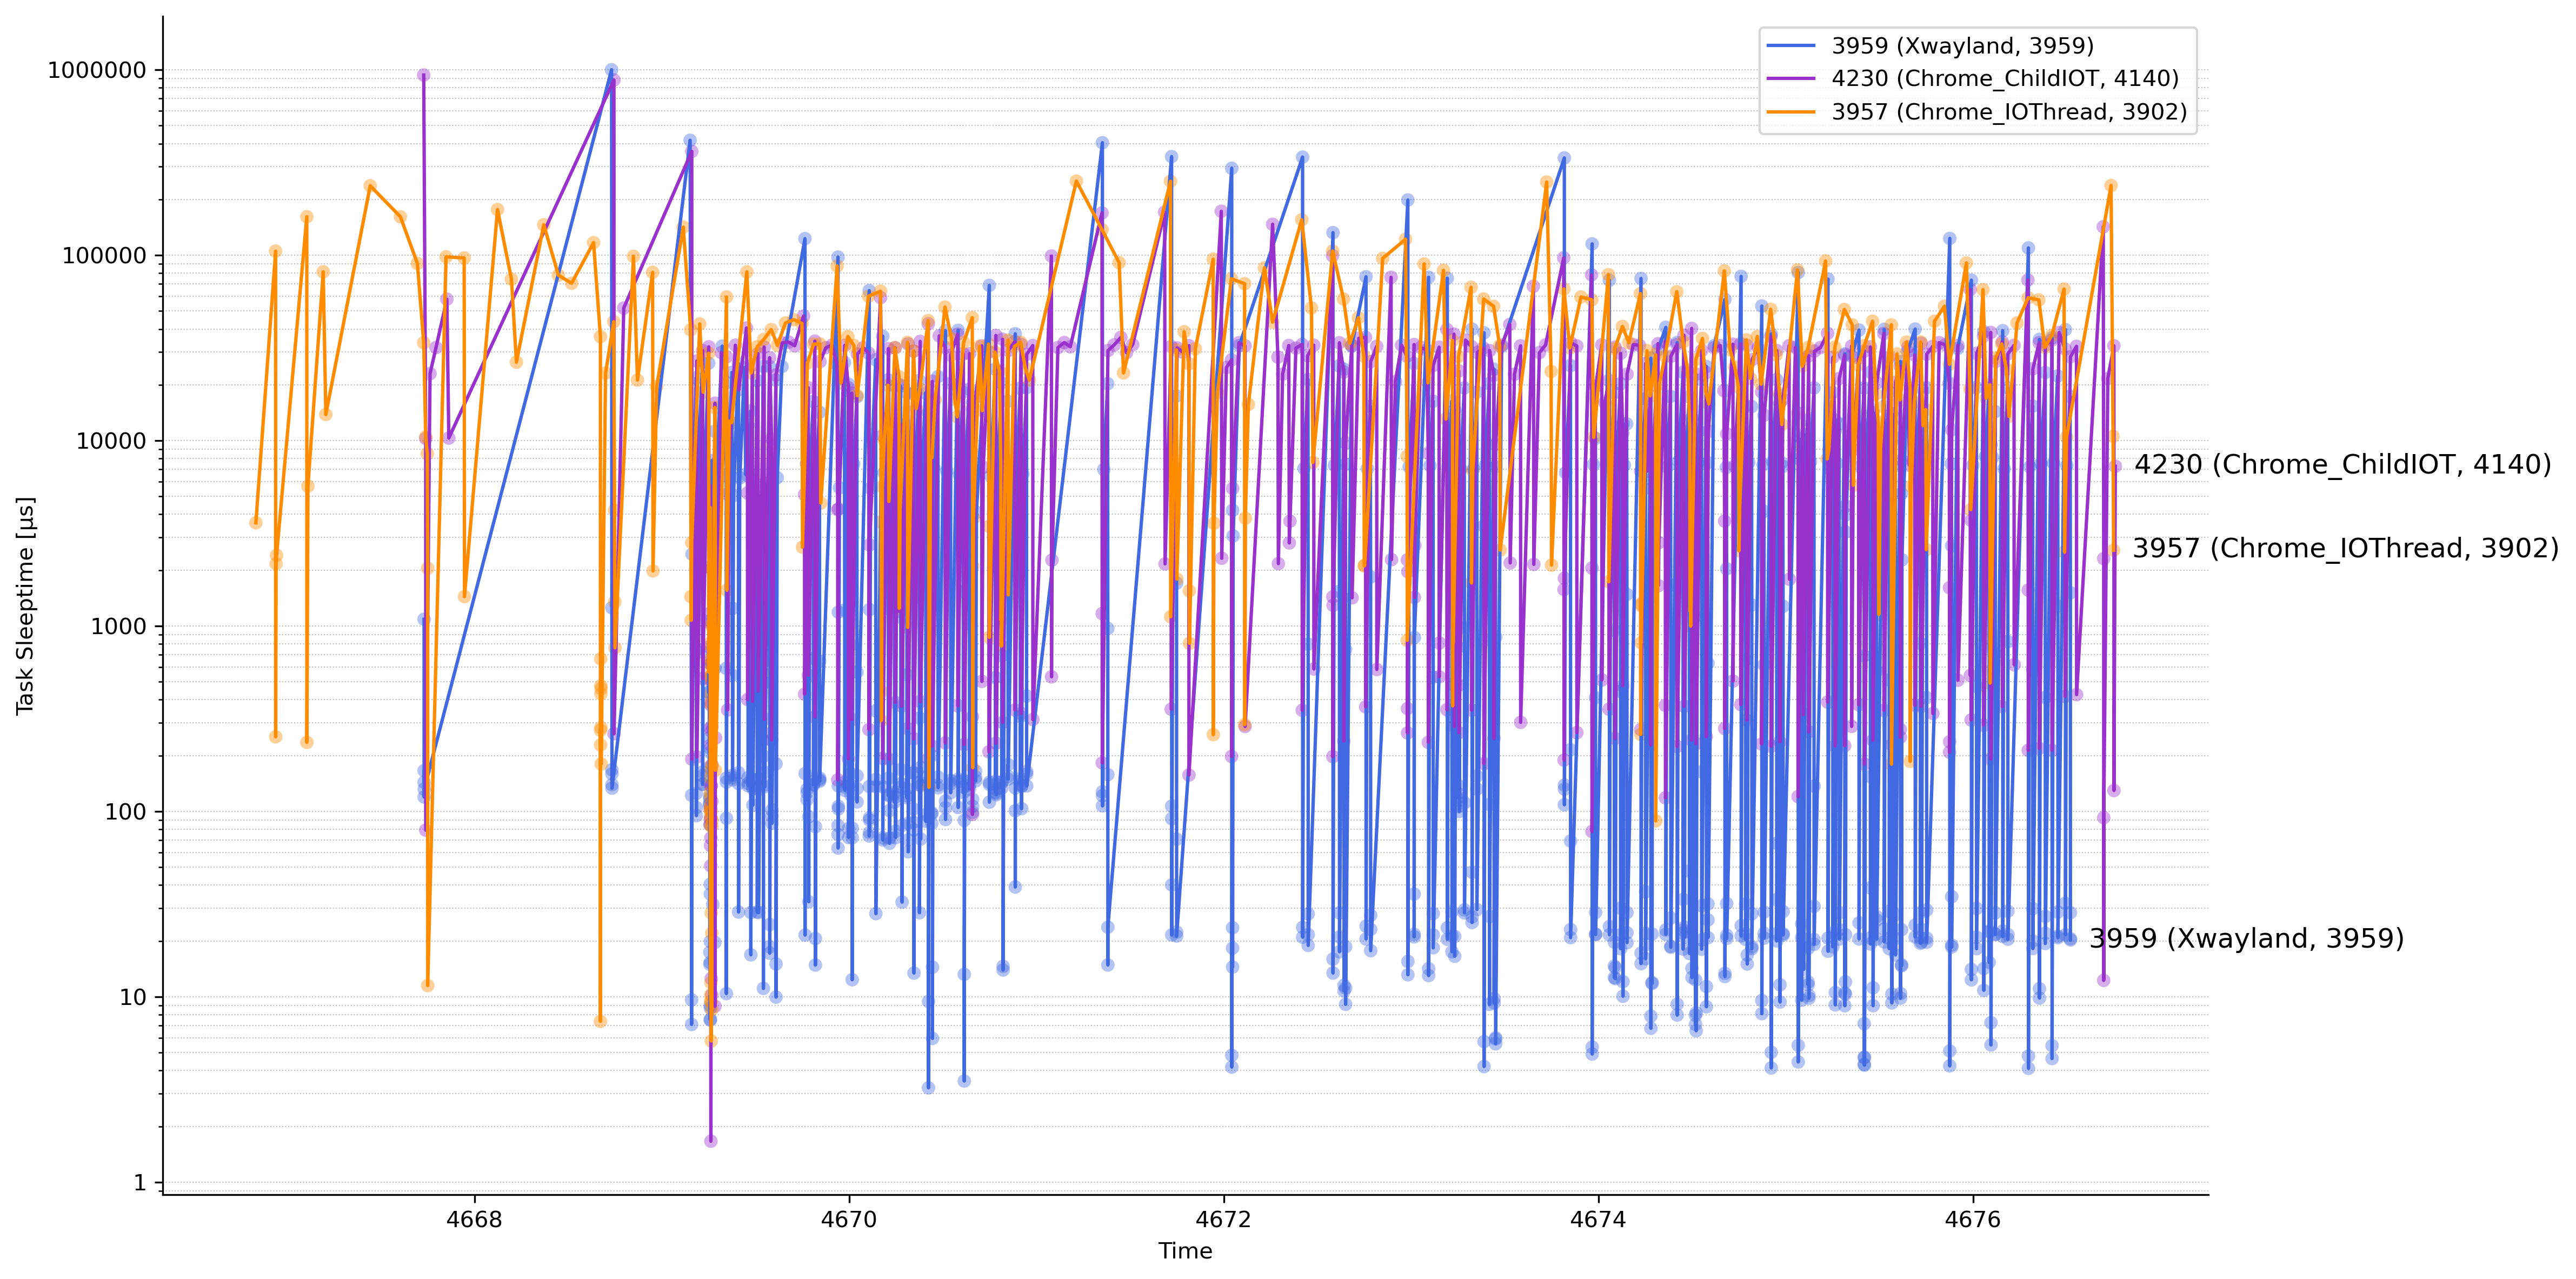This screenshot has width=2576, height=1279.
Task: Click the 3959 Xwayland end-of-line label
Action: 2246,939
